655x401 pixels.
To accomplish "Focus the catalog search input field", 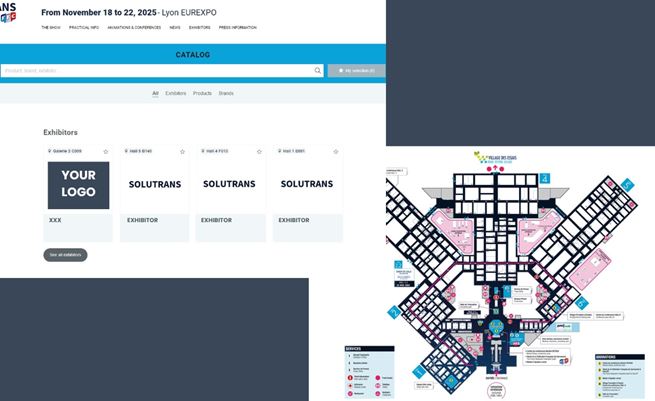I will coord(162,71).
